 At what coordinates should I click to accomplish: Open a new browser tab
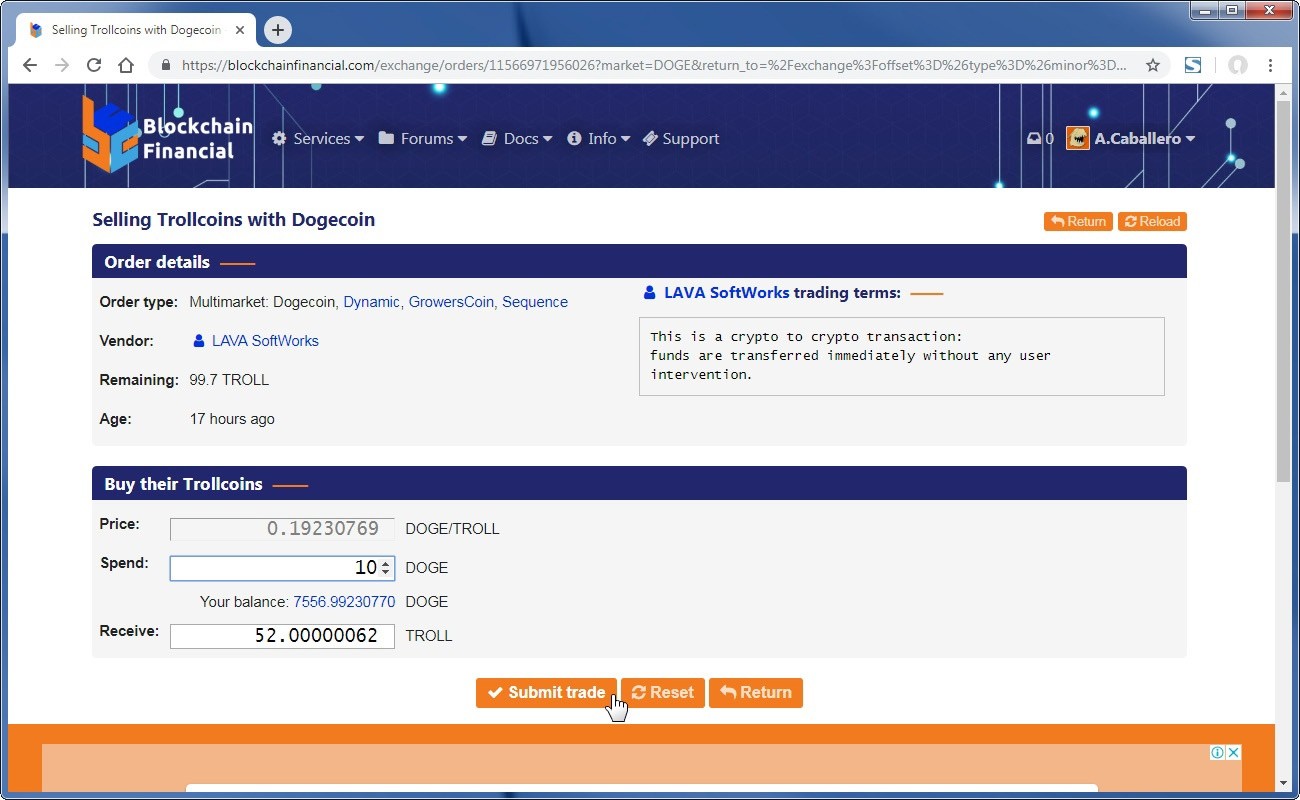click(x=278, y=30)
